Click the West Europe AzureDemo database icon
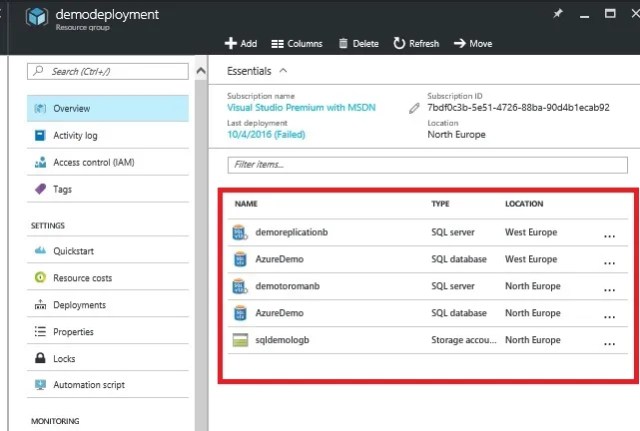This screenshot has height=431, width=640. coord(240,259)
